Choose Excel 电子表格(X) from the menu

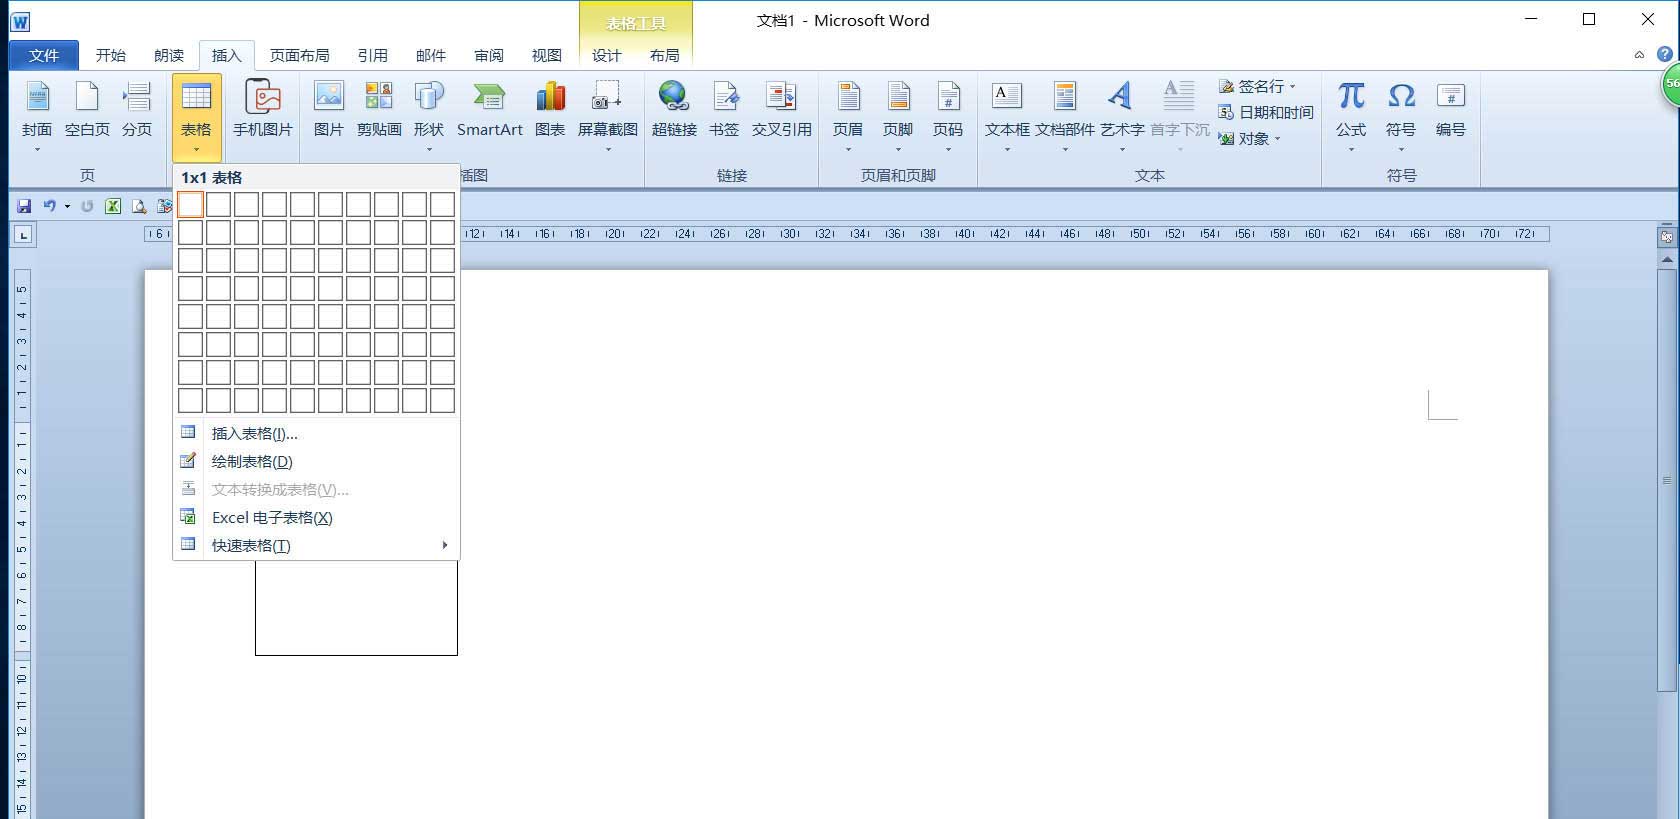click(316, 517)
